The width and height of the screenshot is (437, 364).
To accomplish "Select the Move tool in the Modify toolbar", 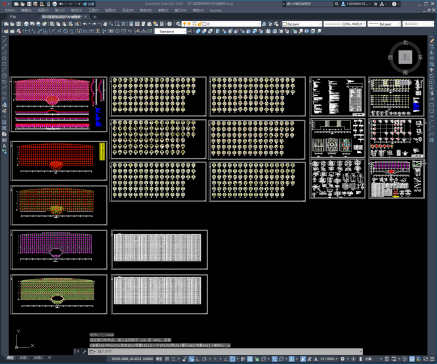I will tap(432, 70).
